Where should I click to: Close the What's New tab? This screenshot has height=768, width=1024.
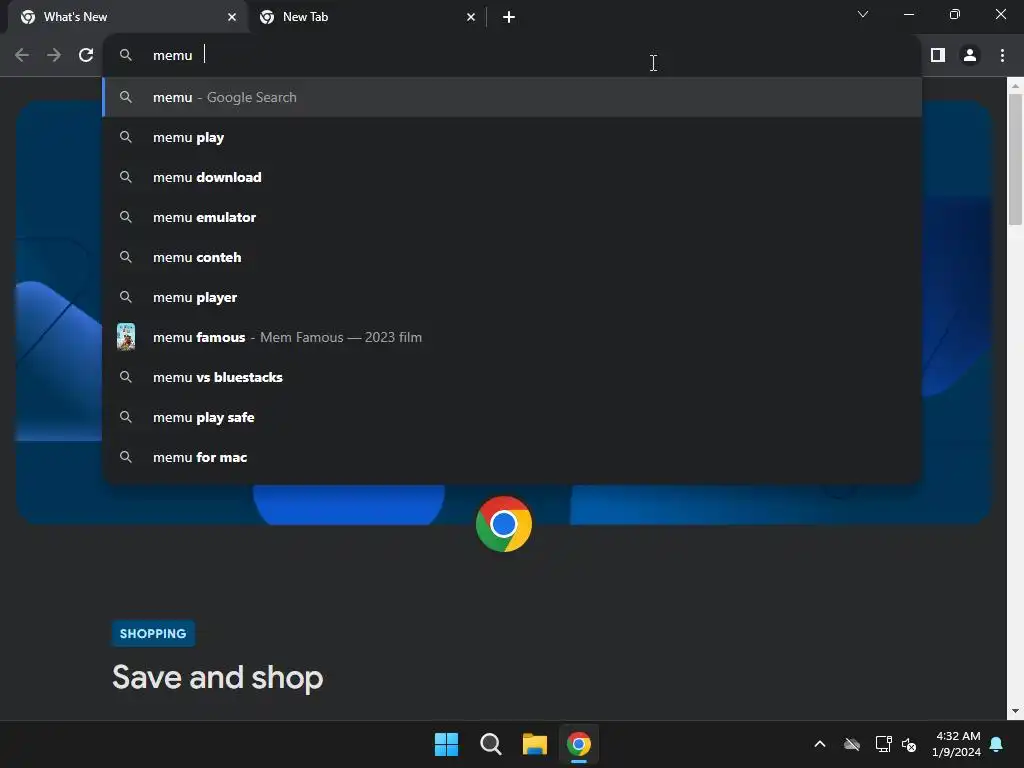(x=232, y=17)
